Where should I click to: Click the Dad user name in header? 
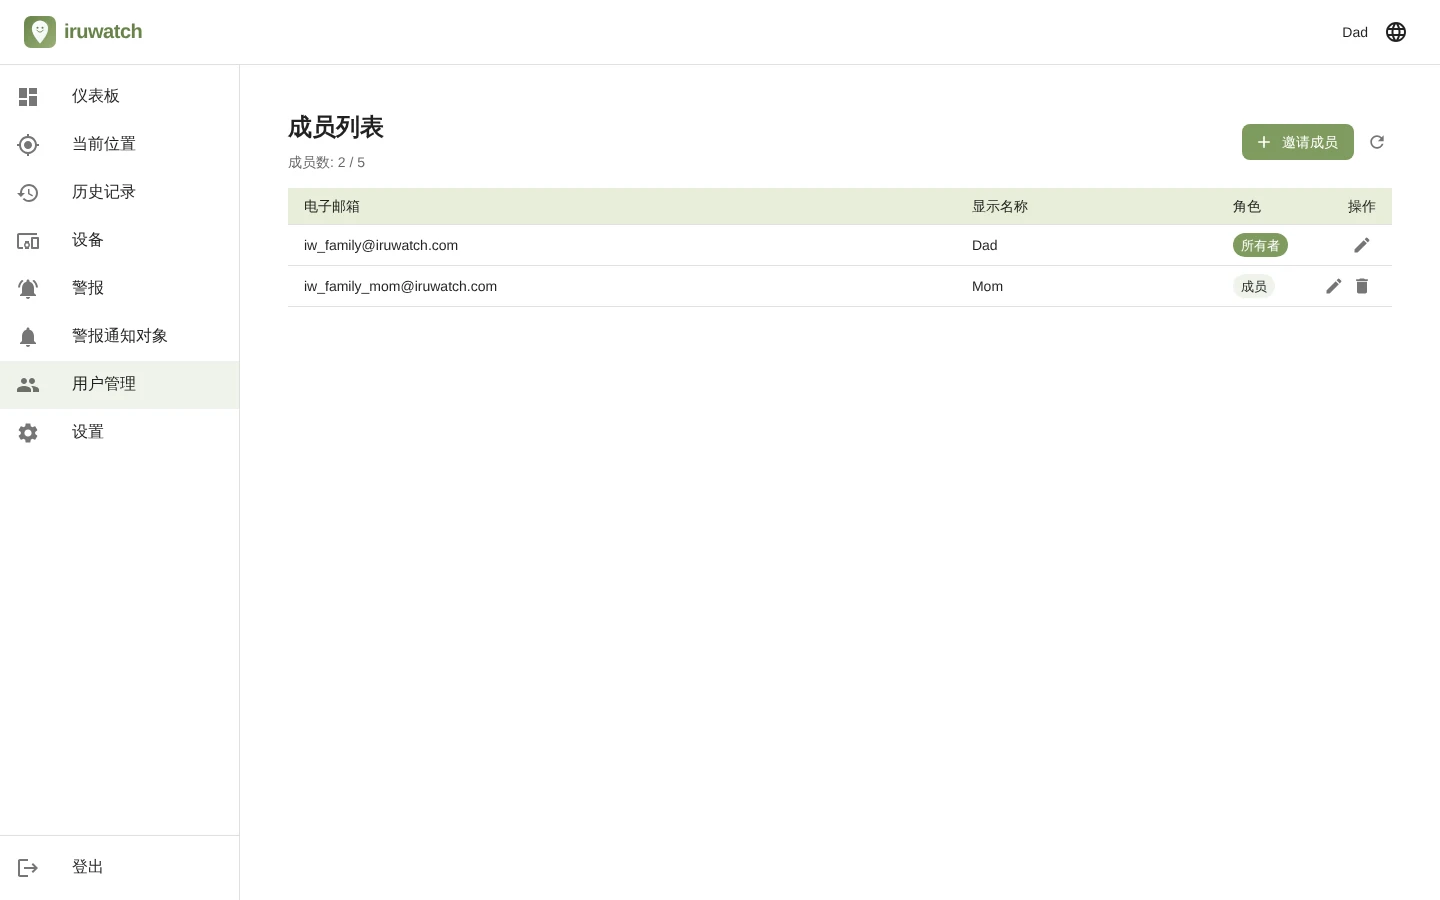1355,32
